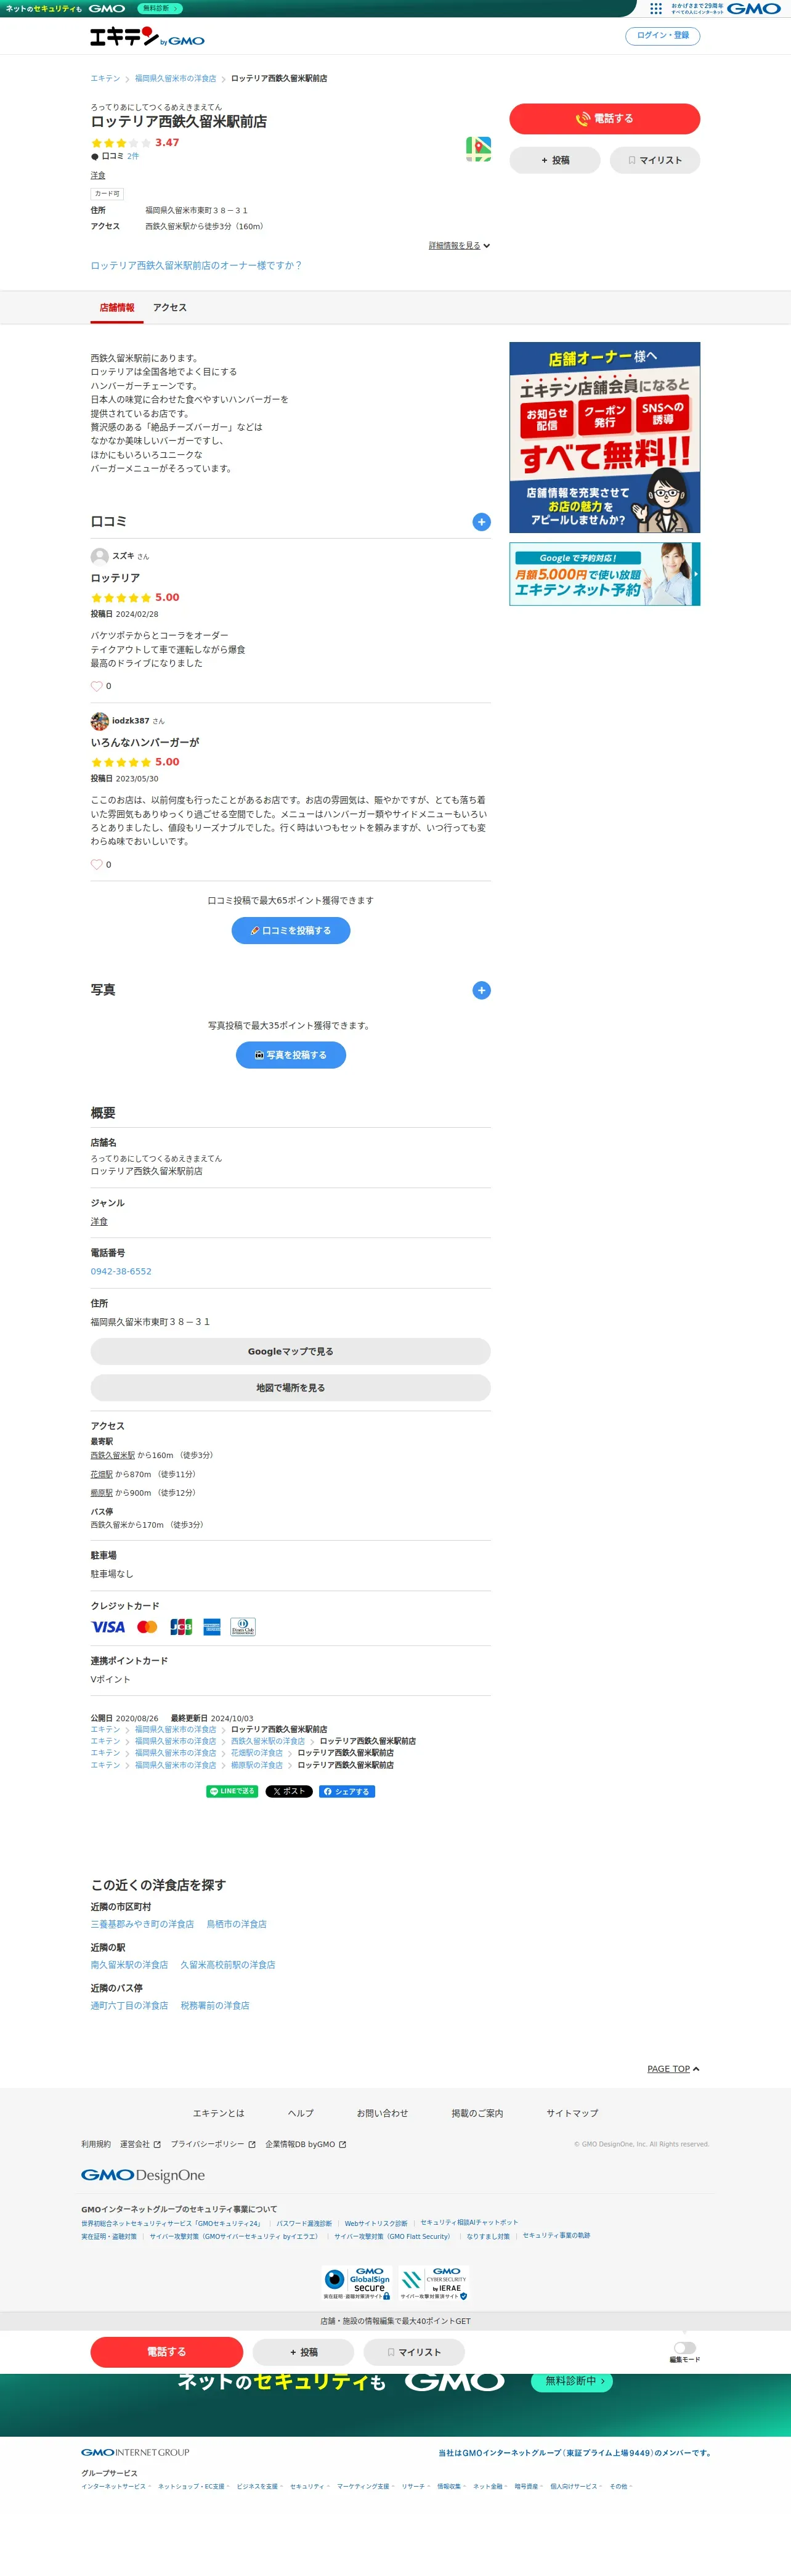Click the red 電話する button at top
791x2576 pixels.
604,119
